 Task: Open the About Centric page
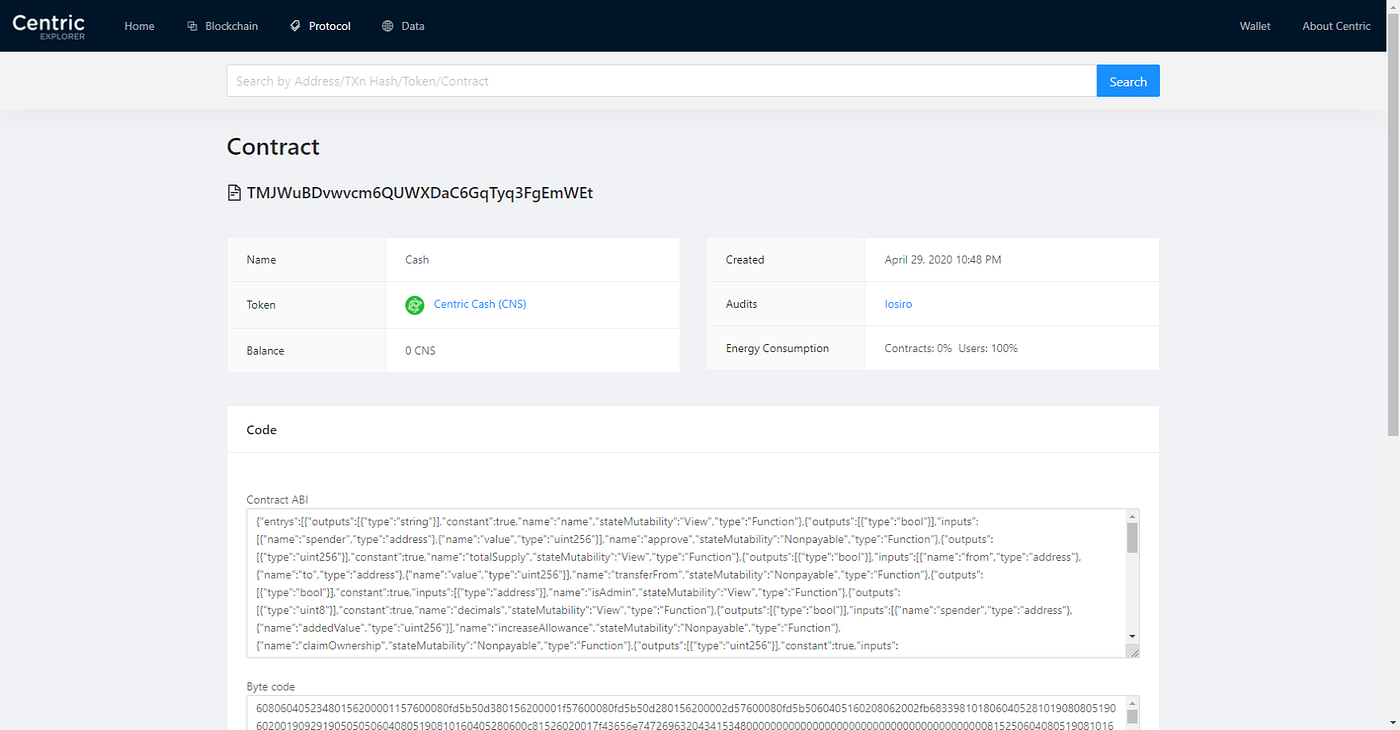pyautogui.click(x=1336, y=26)
